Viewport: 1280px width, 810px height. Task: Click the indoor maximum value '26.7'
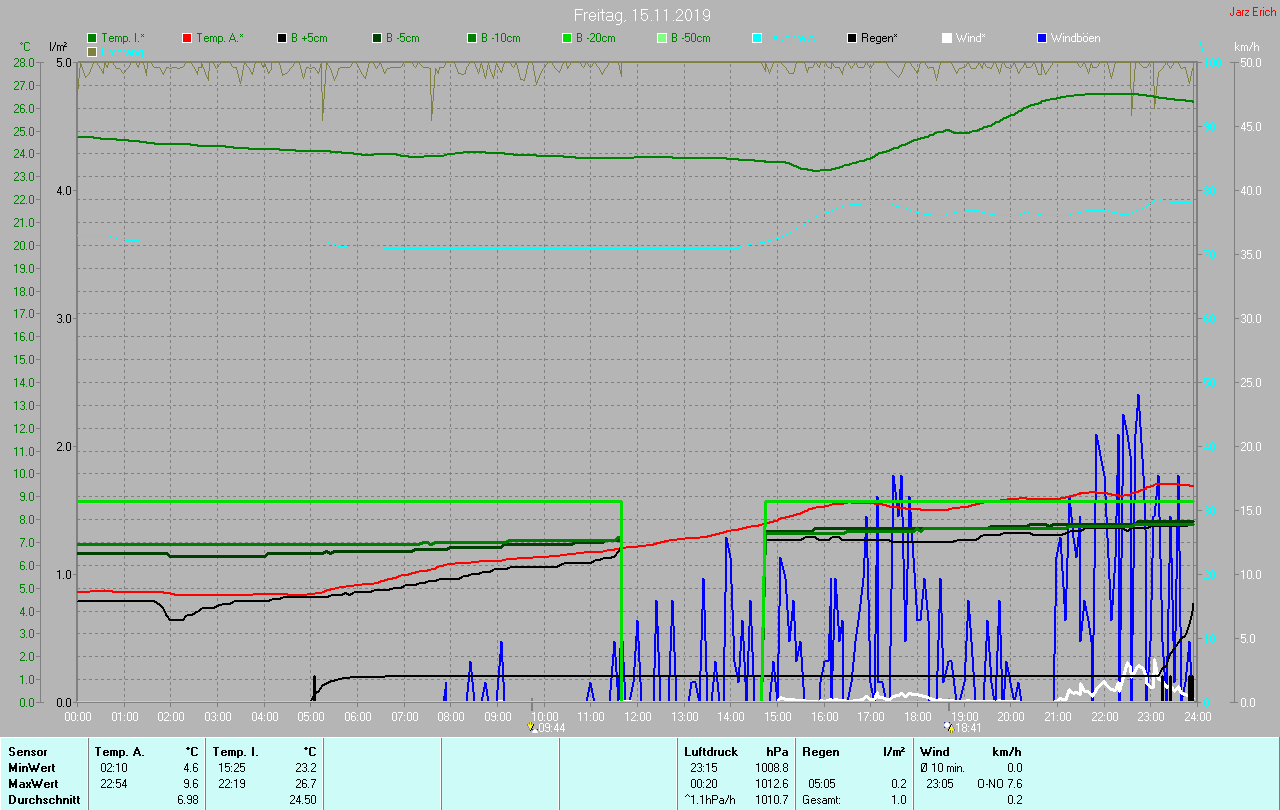point(306,784)
